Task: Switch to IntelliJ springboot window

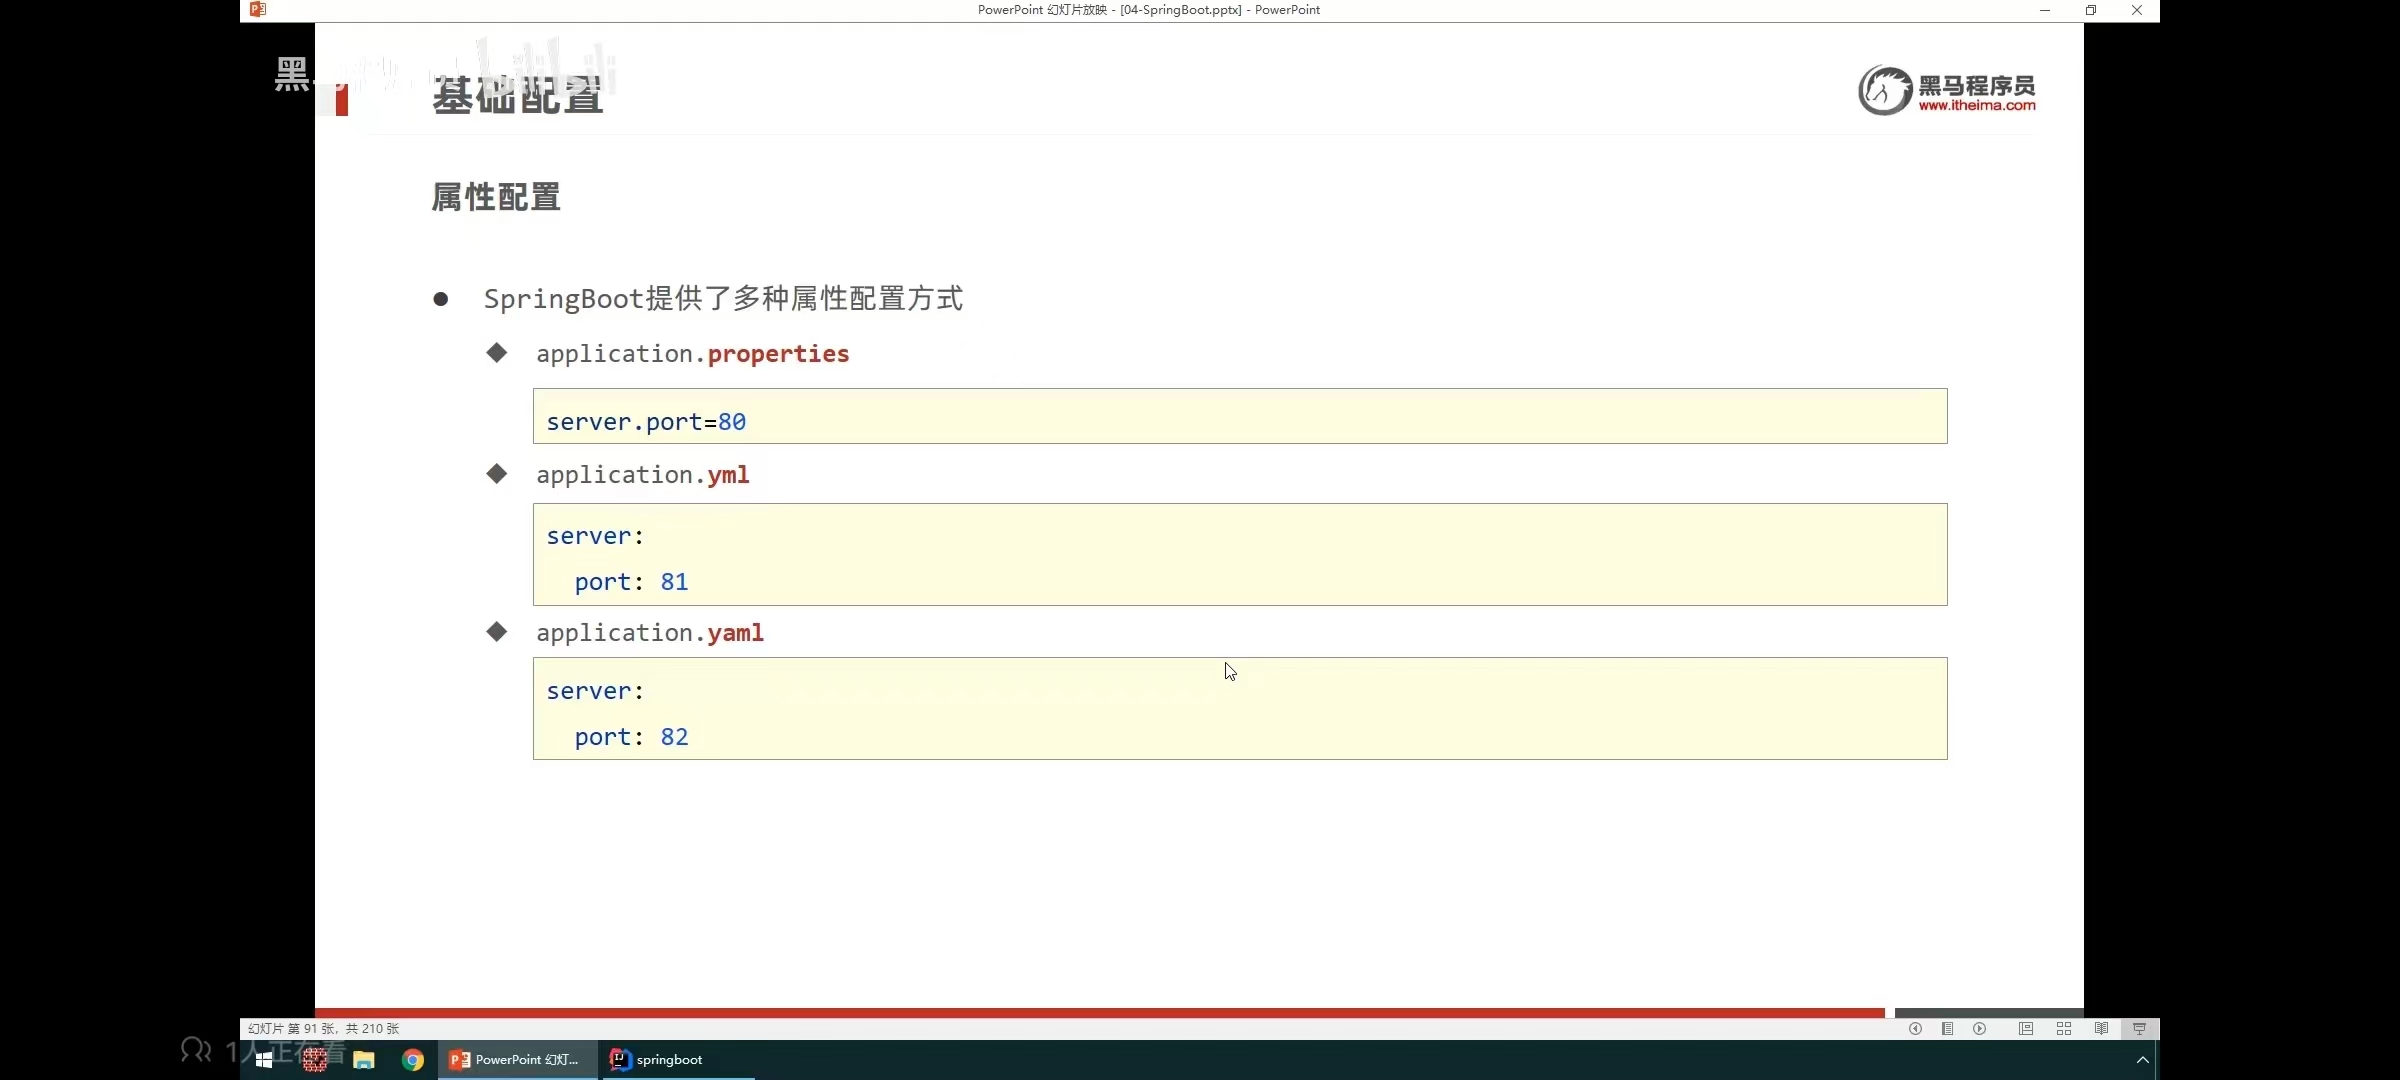Action: pos(657,1060)
